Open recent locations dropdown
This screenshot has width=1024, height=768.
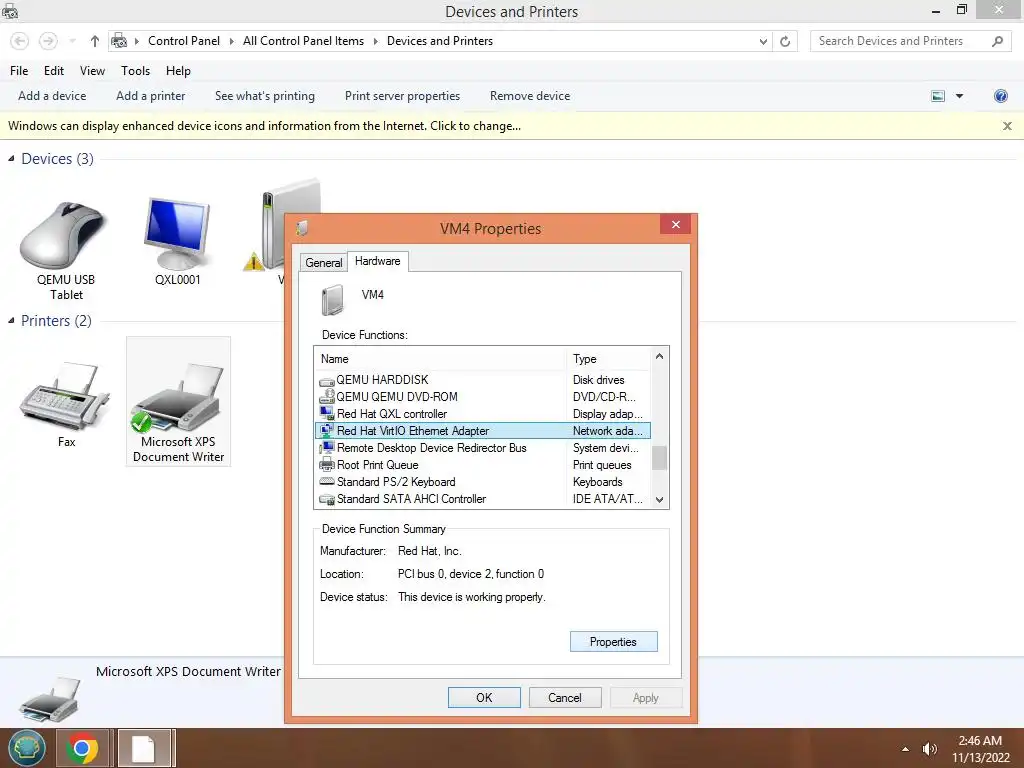(x=72, y=41)
